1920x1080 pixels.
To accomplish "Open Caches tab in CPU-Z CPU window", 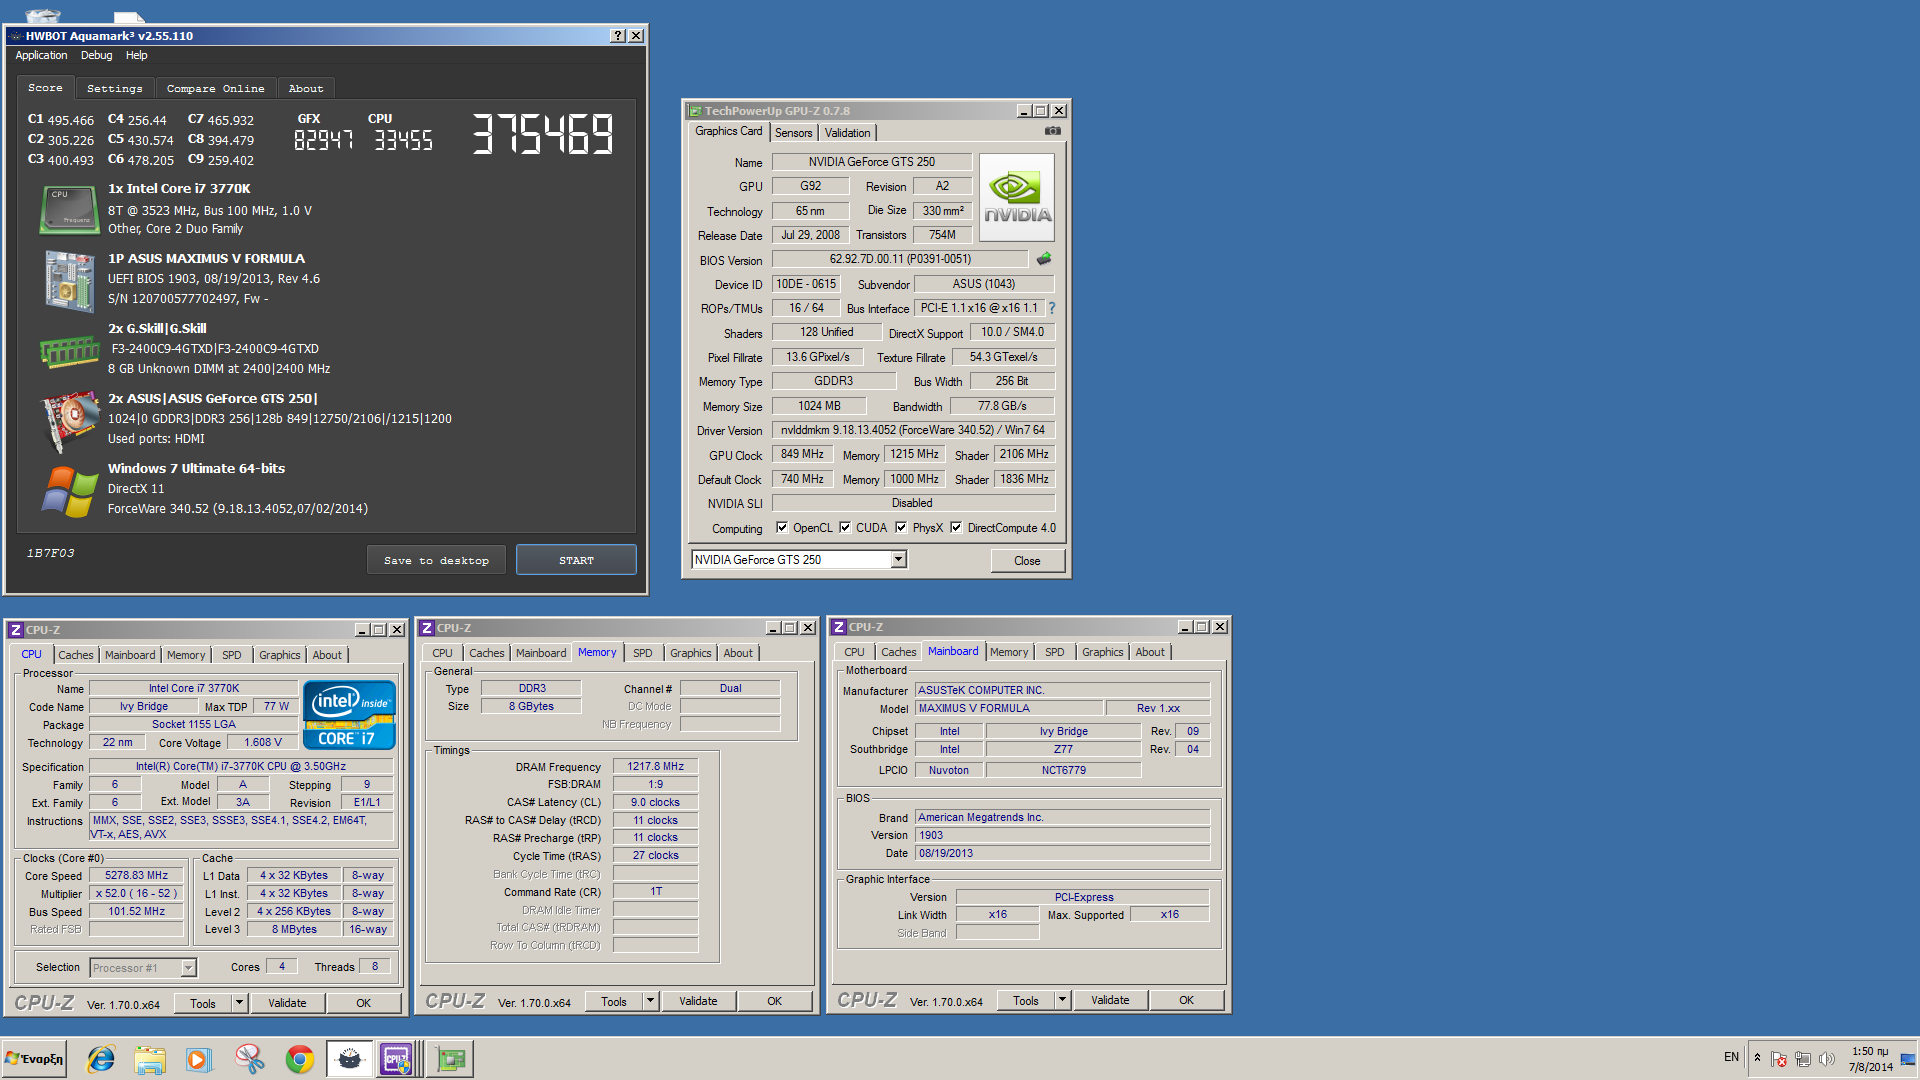I will coord(75,655).
